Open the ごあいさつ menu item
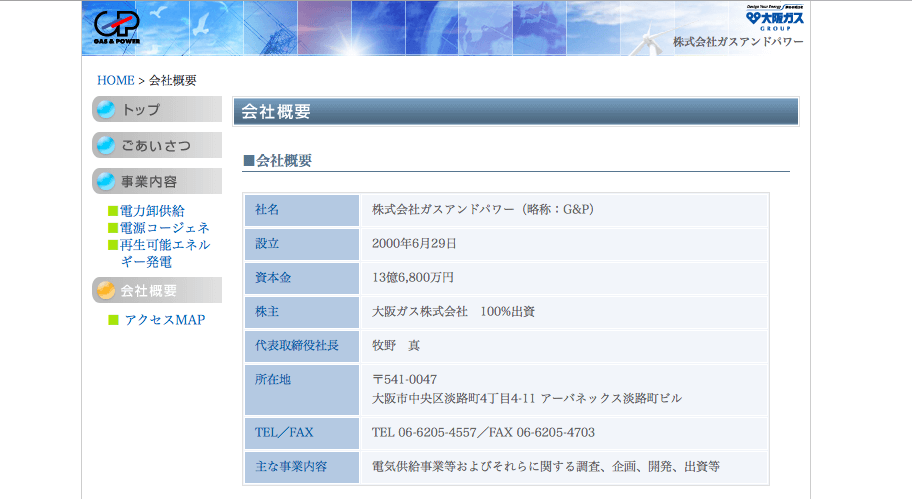 [x=157, y=145]
